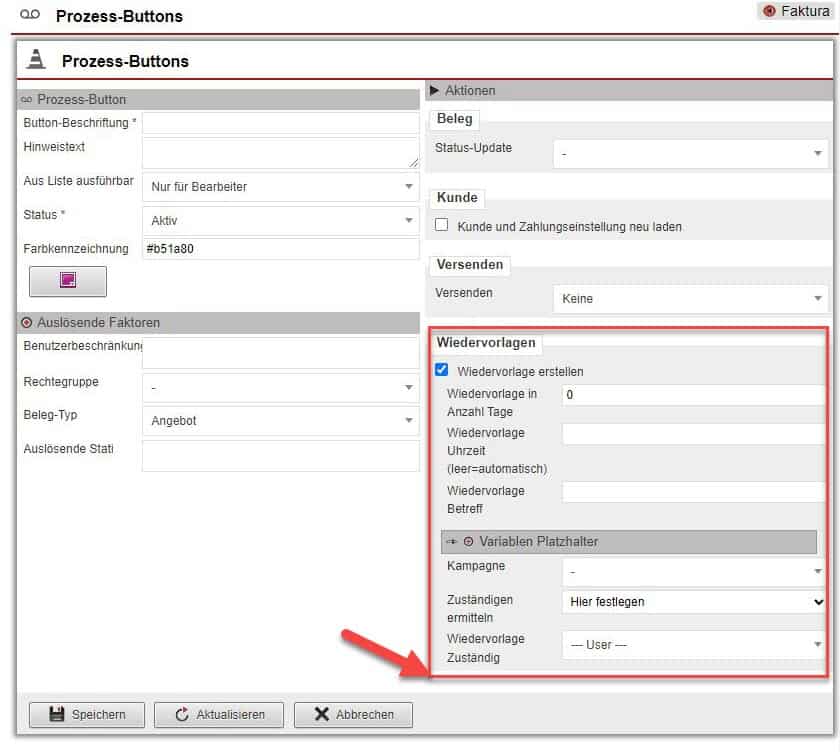Click the red icon next to Variablen Platzhalter
Viewport: 840px width, 752px height.
point(468,541)
